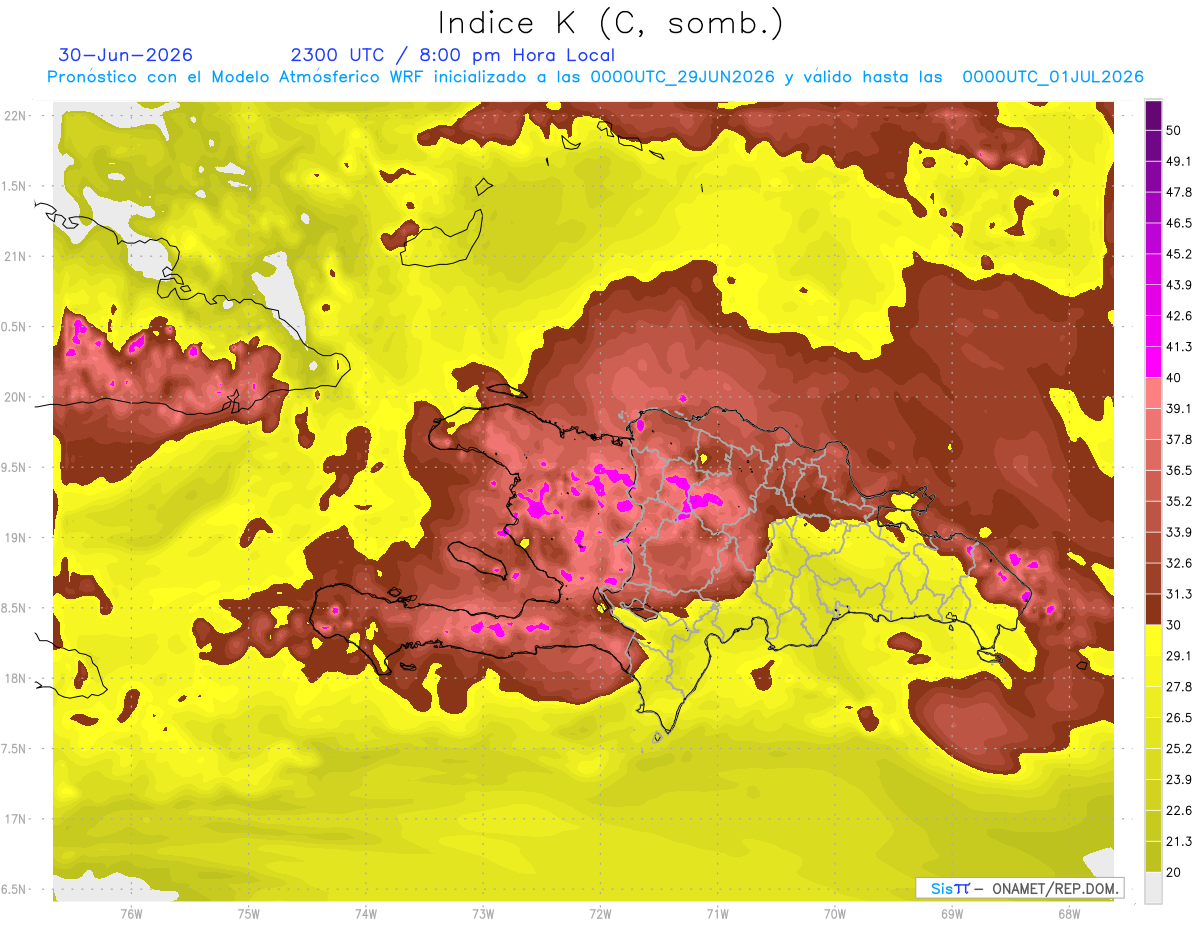Click the '18N' latitude label
The height and width of the screenshot is (927, 1200).
click(x=14, y=678)
